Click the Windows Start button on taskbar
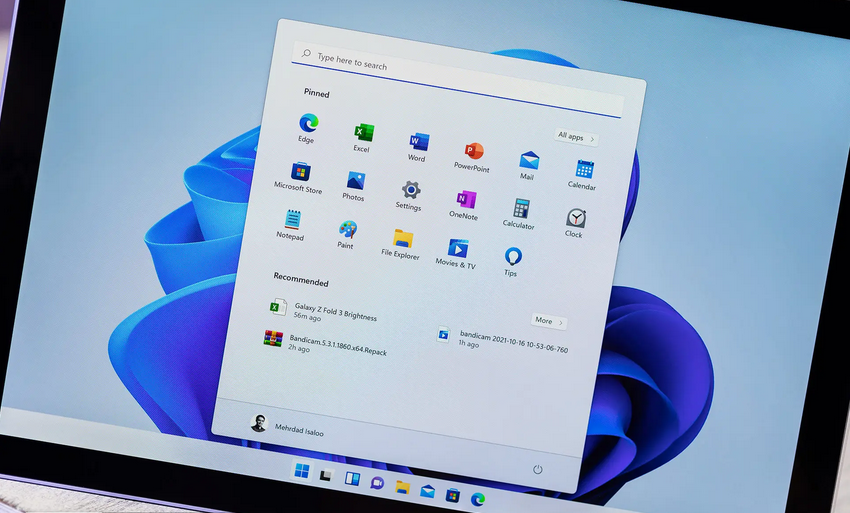This screenshot has width=850, height=513. 302,470
